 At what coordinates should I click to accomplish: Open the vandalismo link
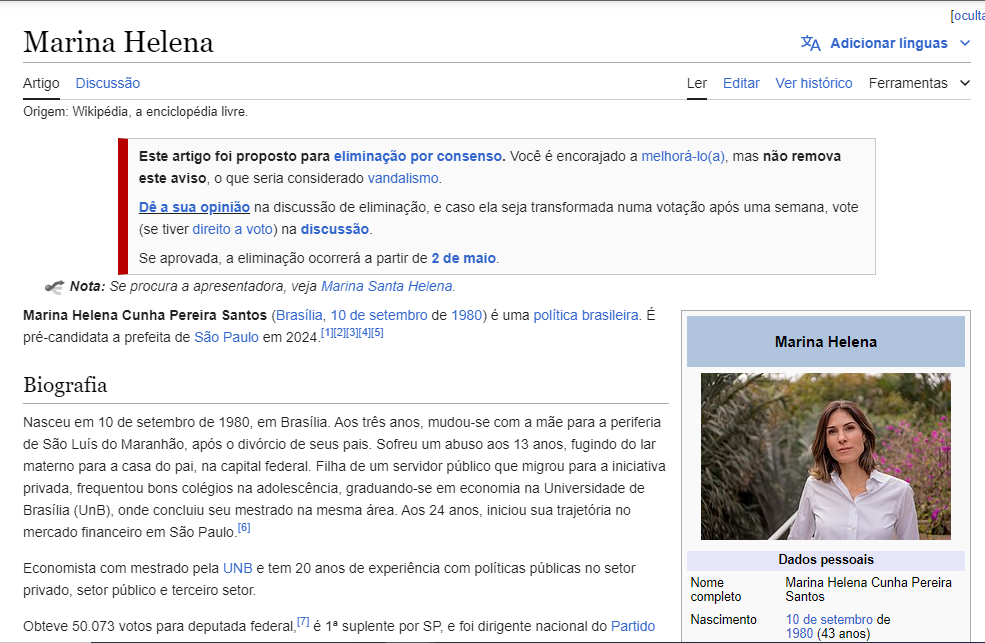pos(403,178)
